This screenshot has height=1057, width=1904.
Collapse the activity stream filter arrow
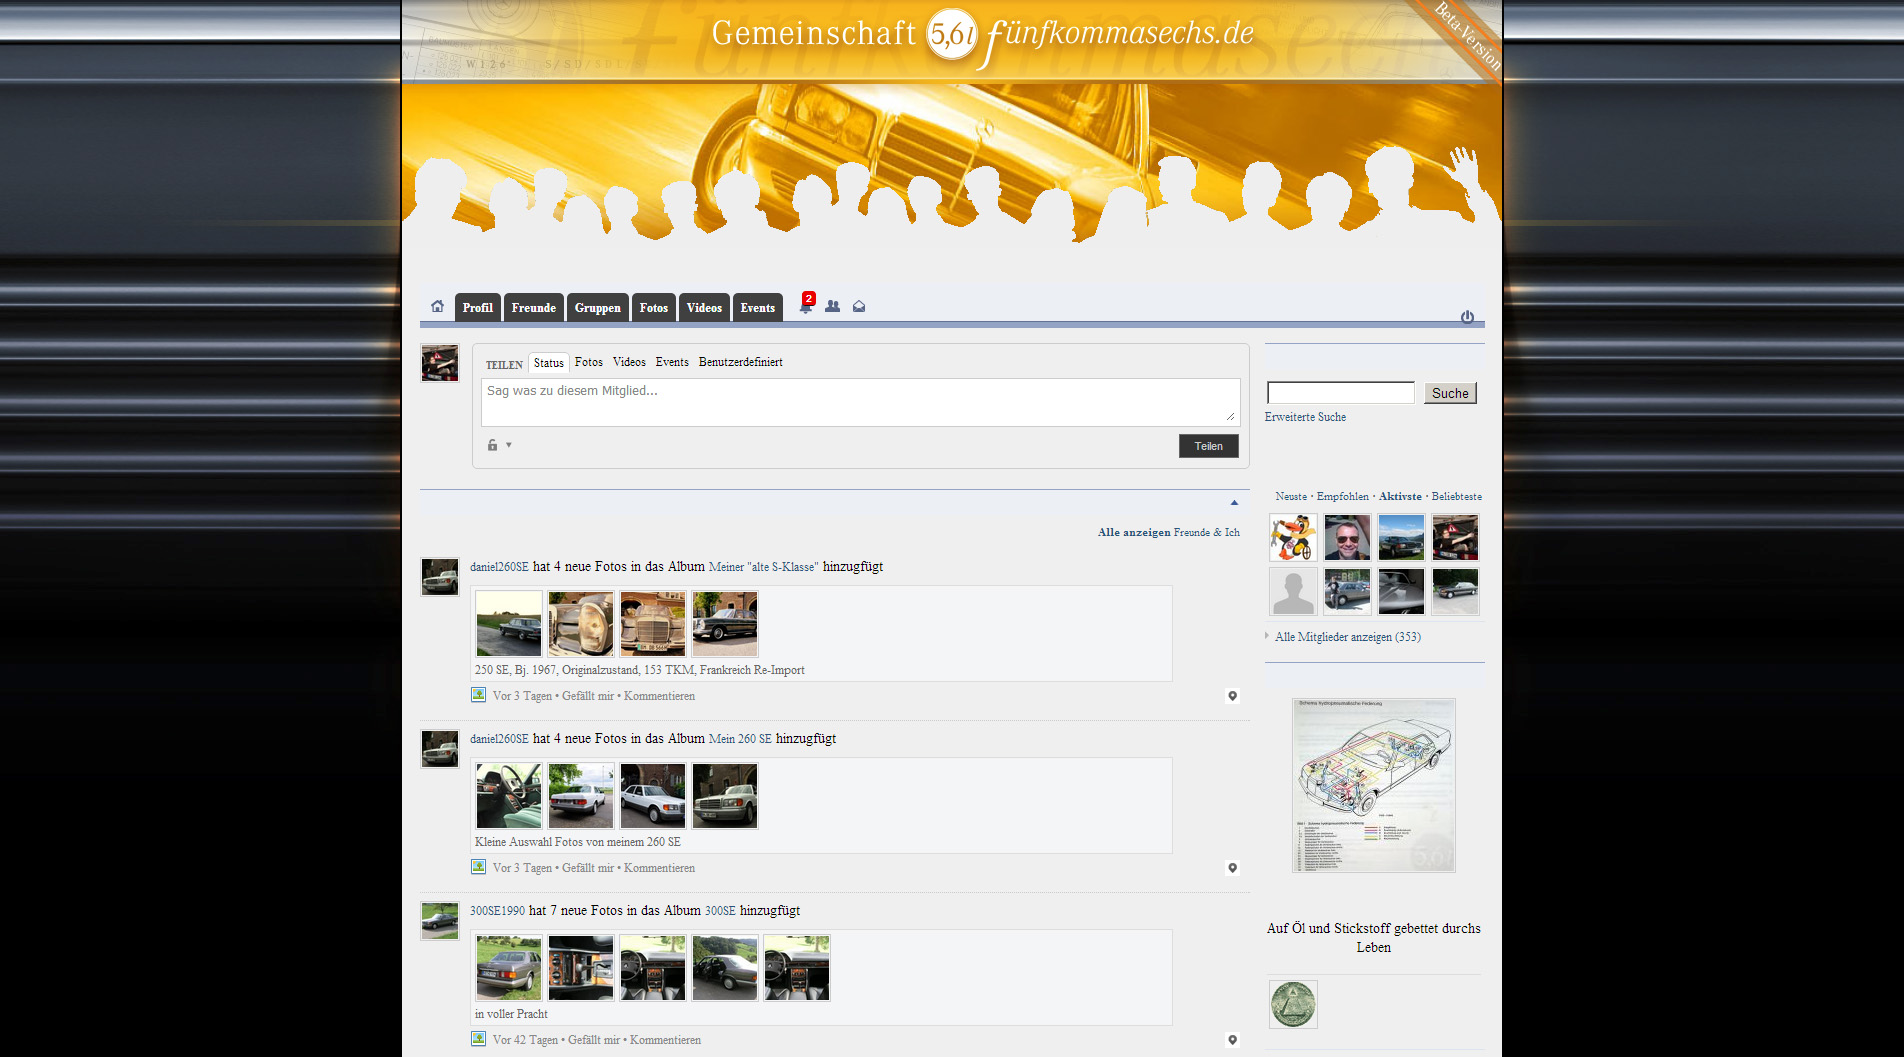pyautogui.click(x=1234, y=502)
